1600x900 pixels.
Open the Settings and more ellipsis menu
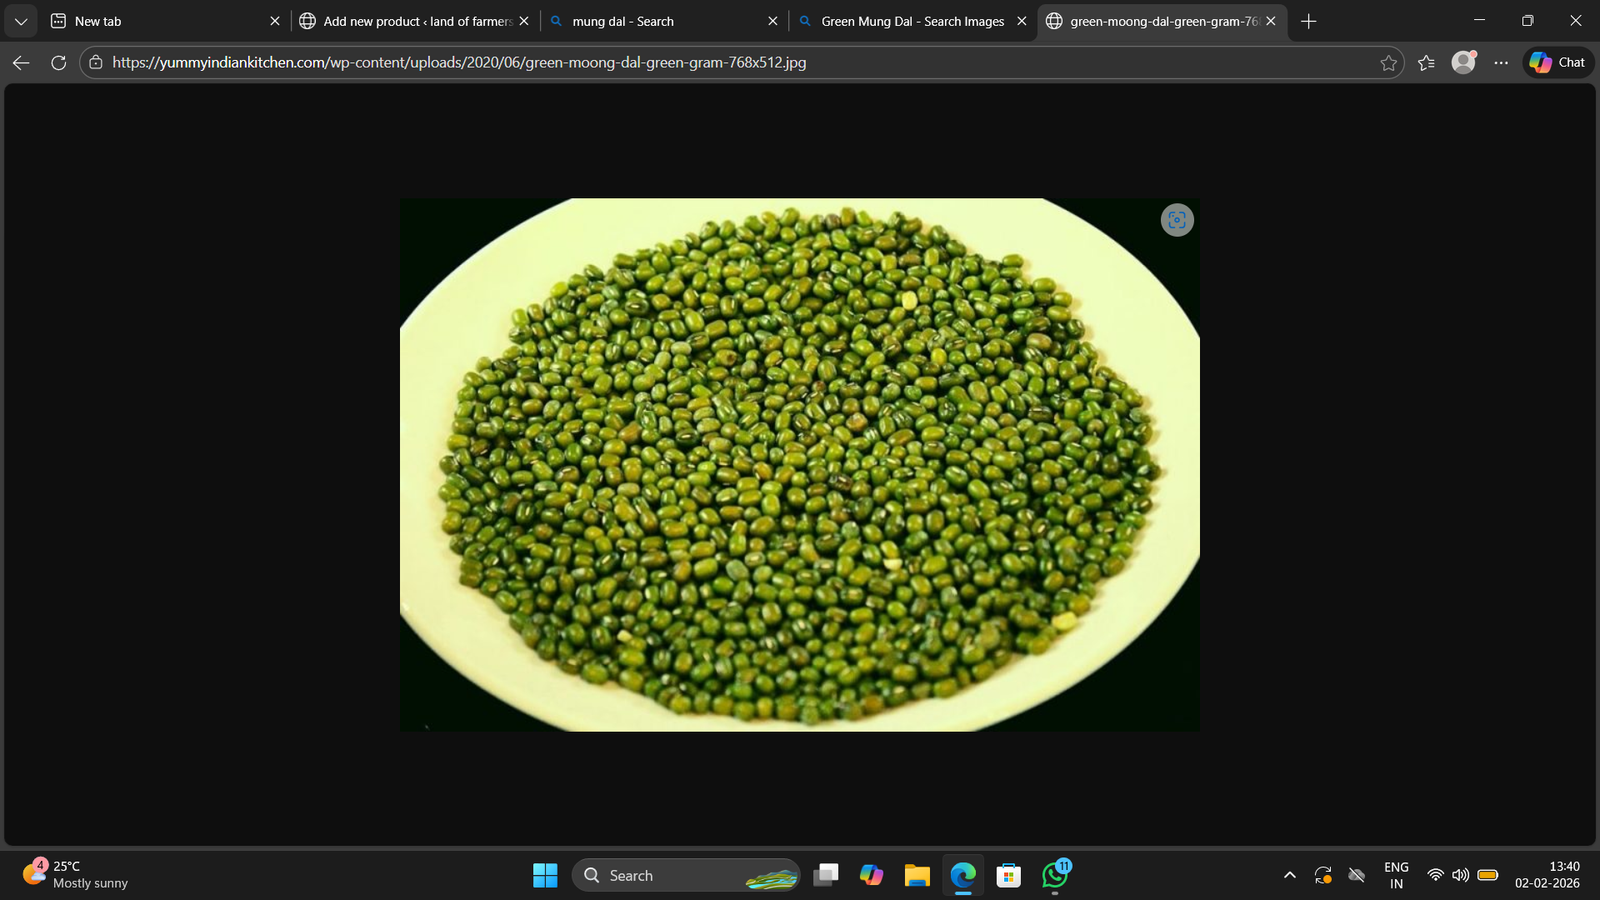coord(1501,63)
